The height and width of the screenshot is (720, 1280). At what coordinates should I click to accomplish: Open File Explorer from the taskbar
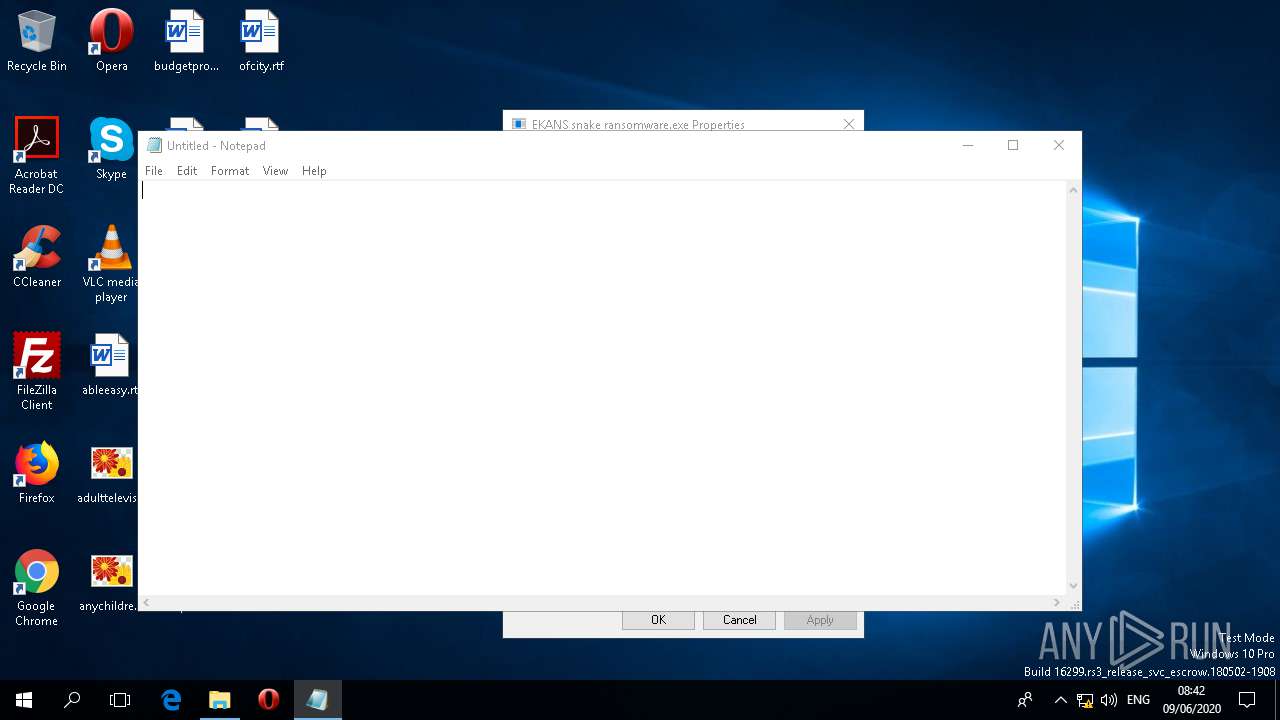click(x=220, y=700)
